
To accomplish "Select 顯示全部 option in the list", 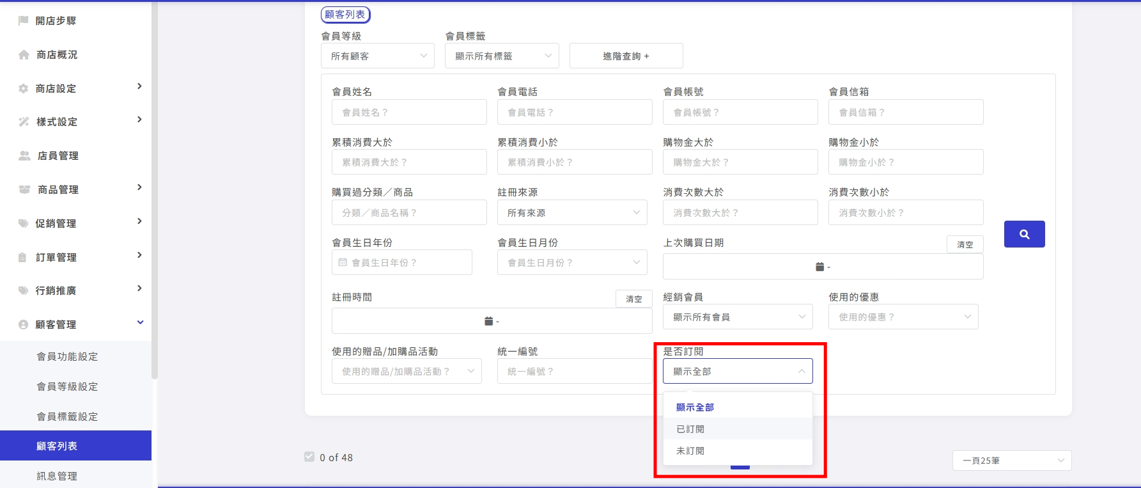I will [x=738, y=407].
